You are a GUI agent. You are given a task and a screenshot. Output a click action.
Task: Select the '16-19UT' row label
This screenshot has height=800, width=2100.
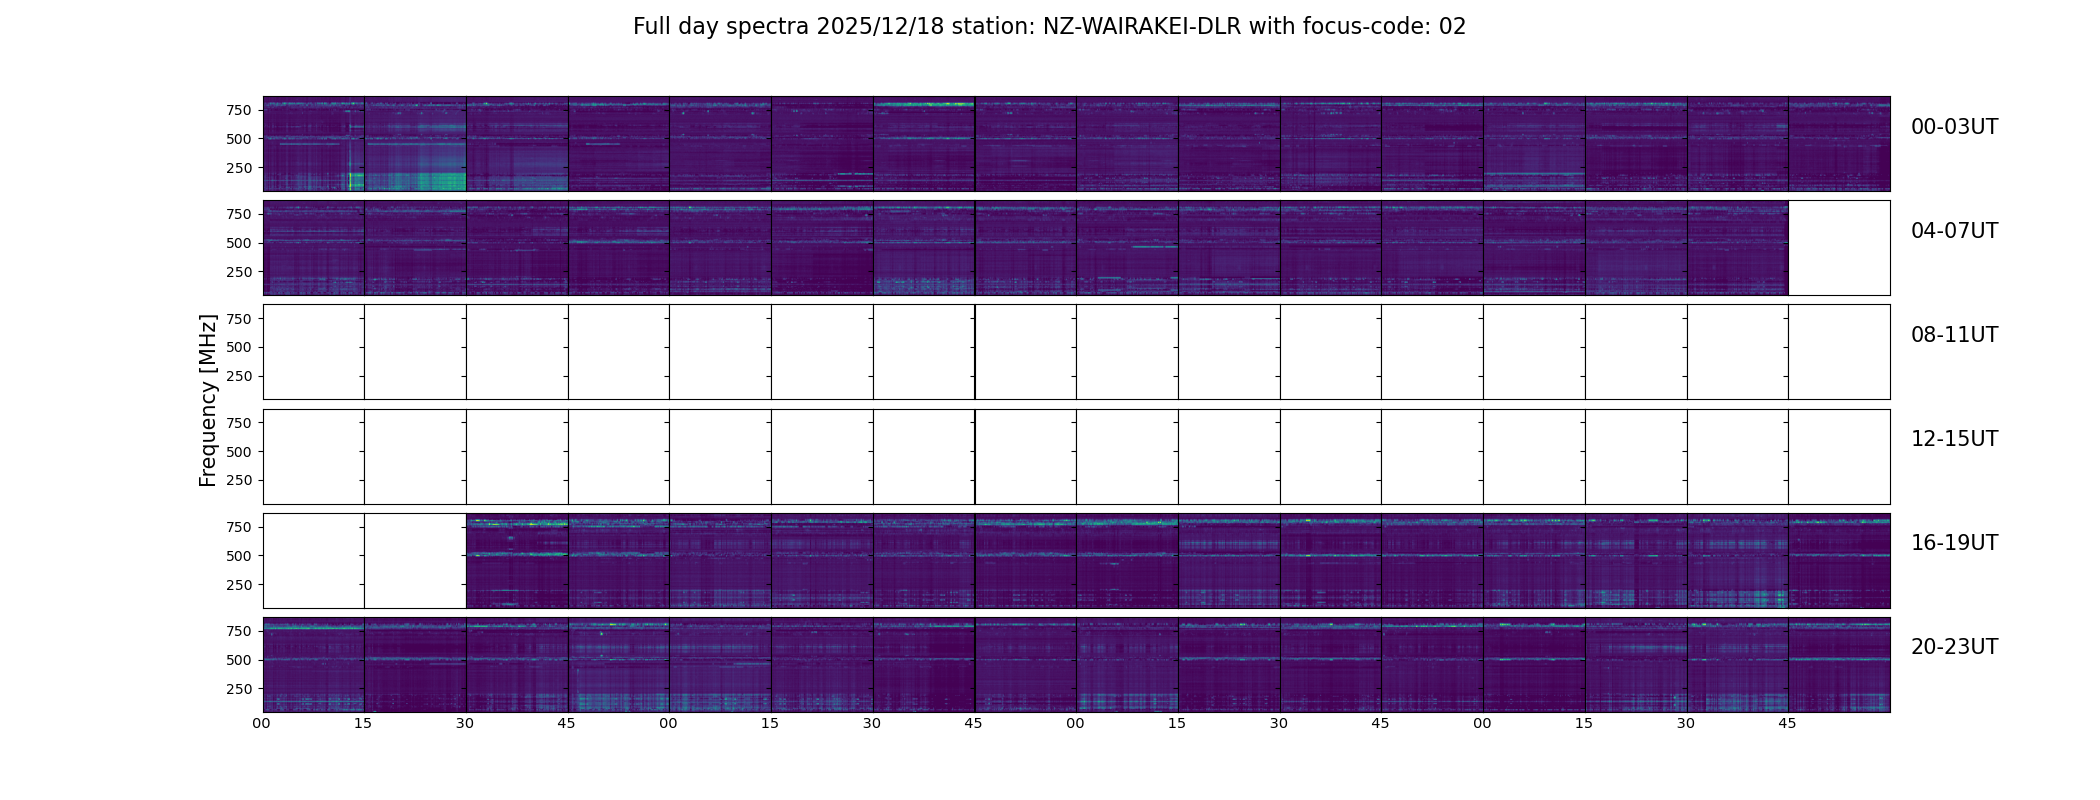point(1954,543)
